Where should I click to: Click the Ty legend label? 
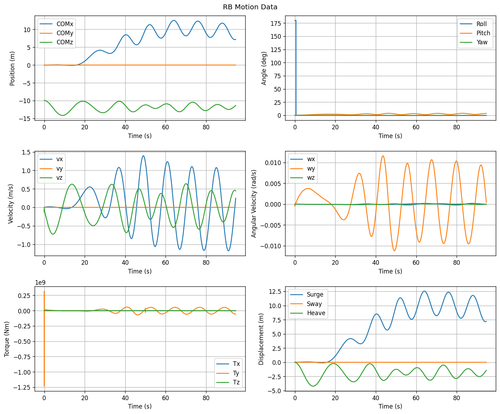[x=236, y=373]
